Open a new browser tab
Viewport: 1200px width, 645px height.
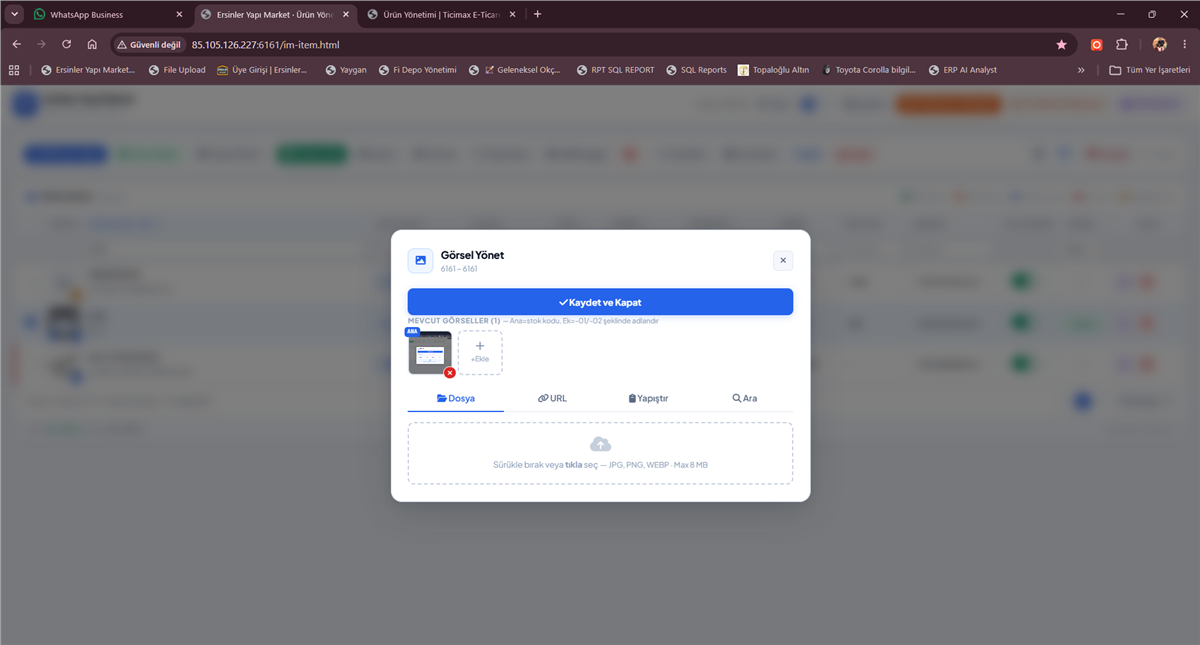[537, 14]
